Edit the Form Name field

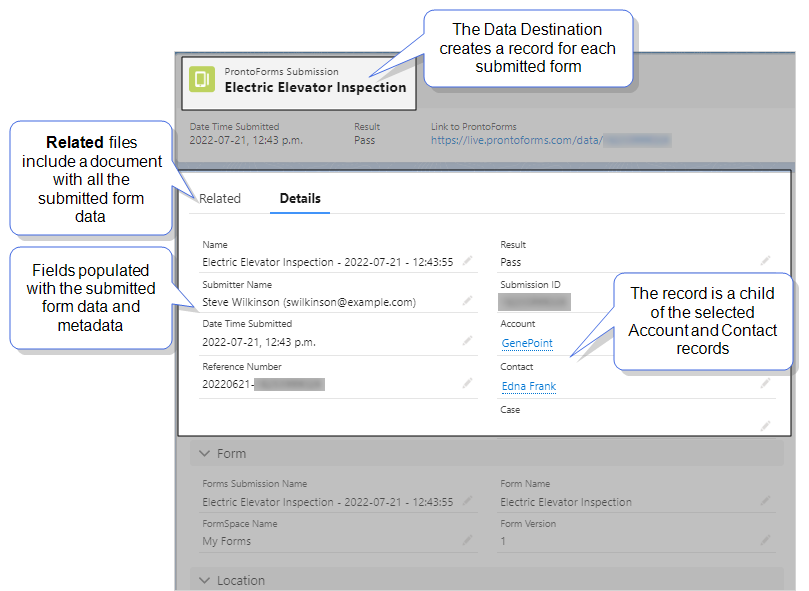pos(765,500)
